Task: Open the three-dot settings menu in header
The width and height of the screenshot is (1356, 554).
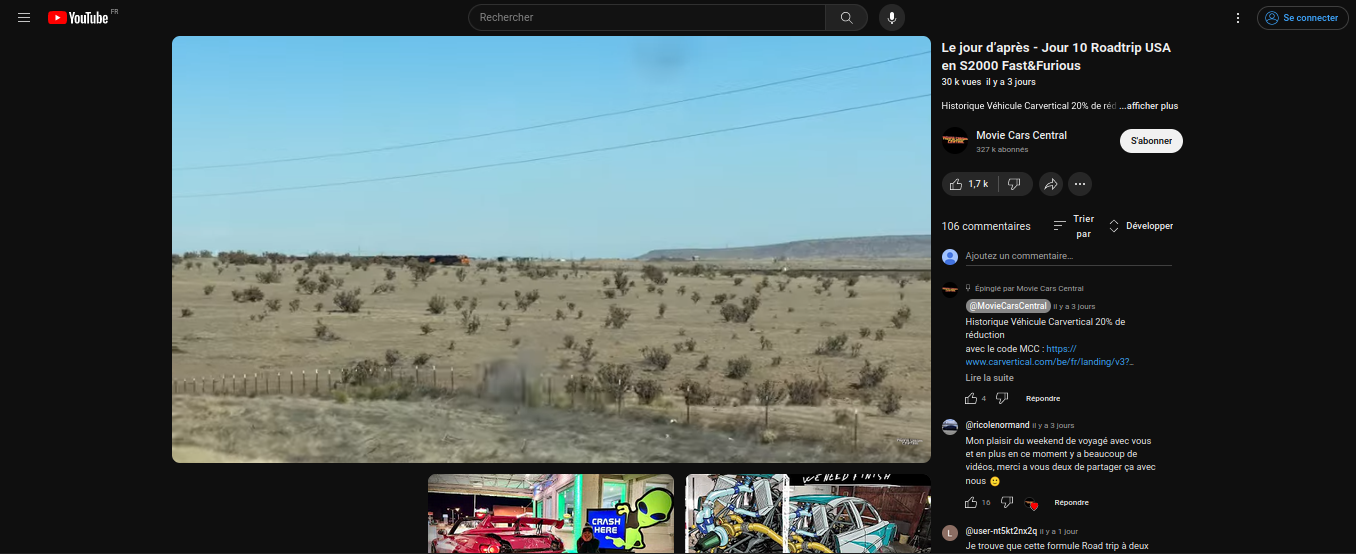Action: pyautogui.click(x=1238, y=18)
